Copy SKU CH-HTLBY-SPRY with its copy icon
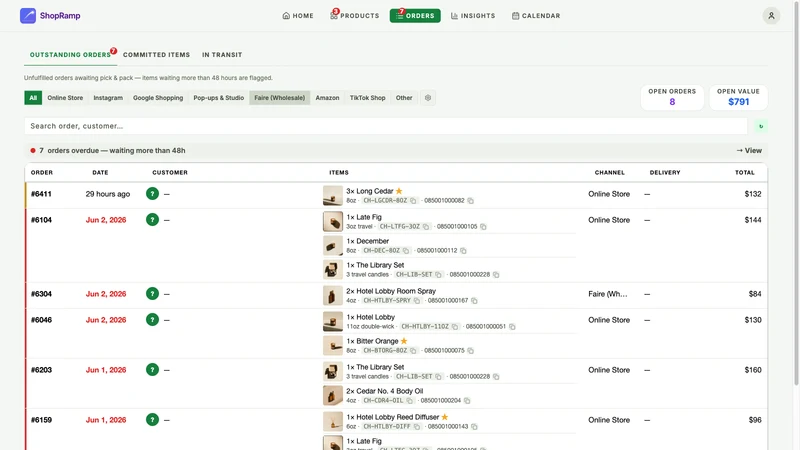 (417, 301)
